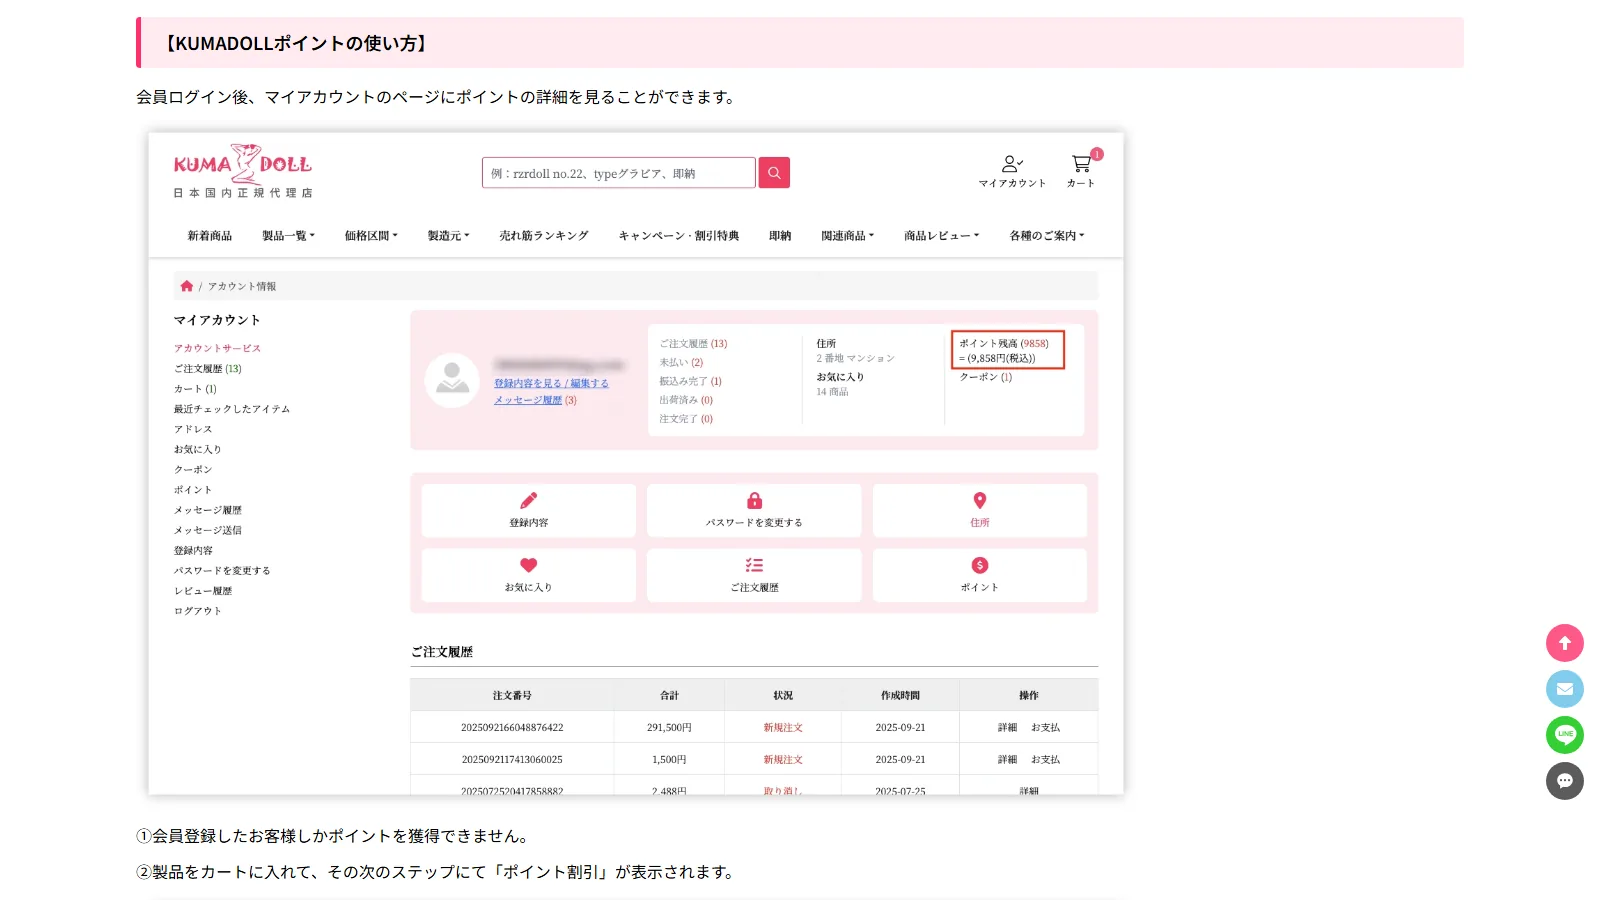This screenshot has height=900, width=1600.
Task: Click the home icon in breadcrumb
Action: (186, 286)
